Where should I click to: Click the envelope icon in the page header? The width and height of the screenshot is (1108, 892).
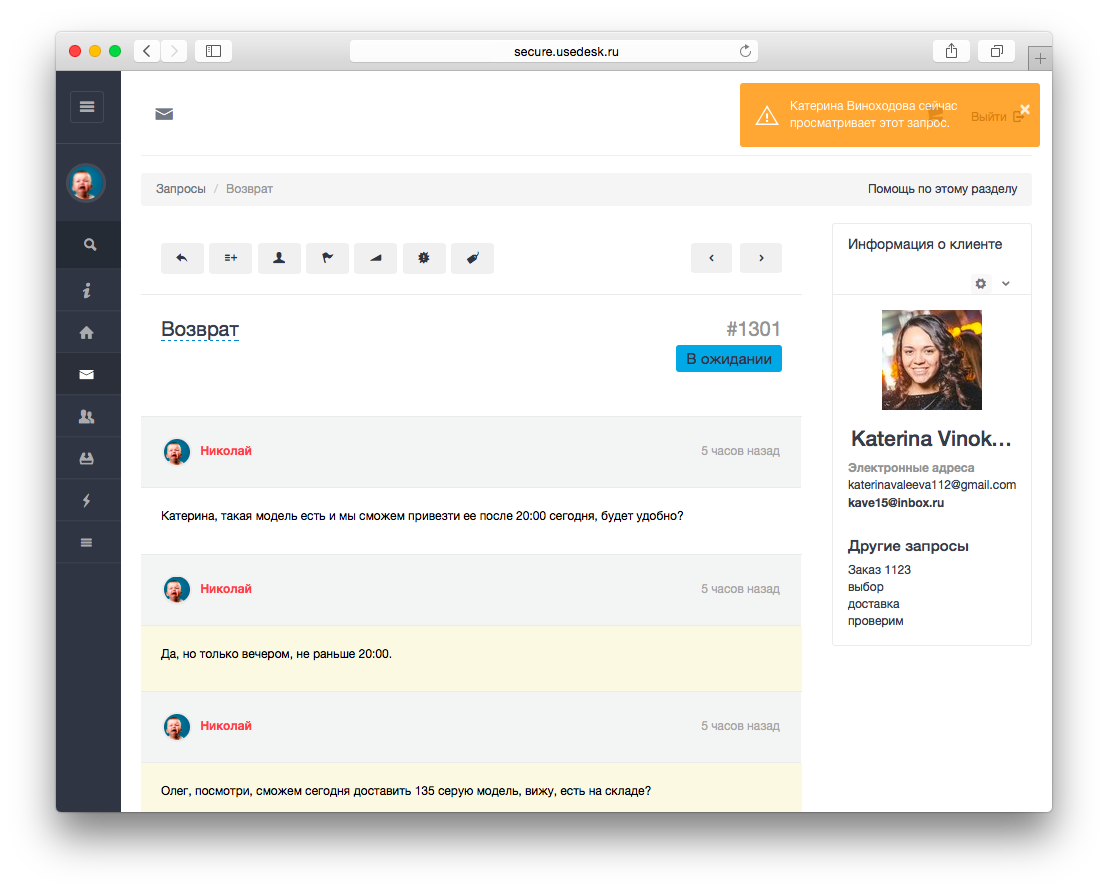point(164,114)
